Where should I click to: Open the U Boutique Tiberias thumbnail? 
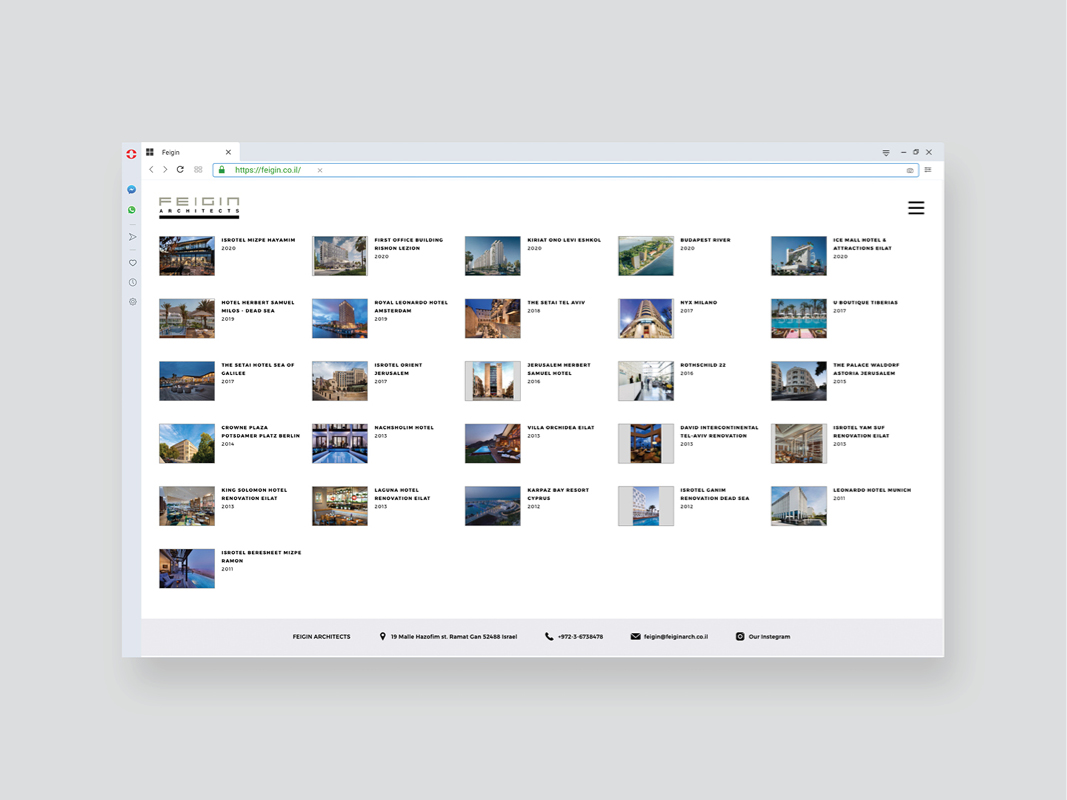point(799,318)
